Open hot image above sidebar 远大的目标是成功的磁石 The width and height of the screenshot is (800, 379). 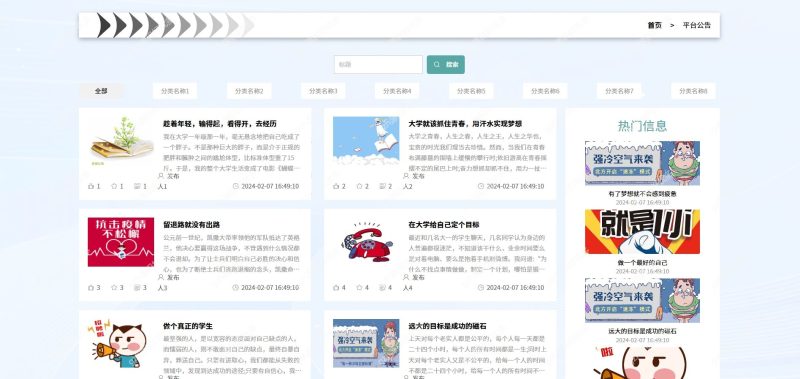(642, 300)
